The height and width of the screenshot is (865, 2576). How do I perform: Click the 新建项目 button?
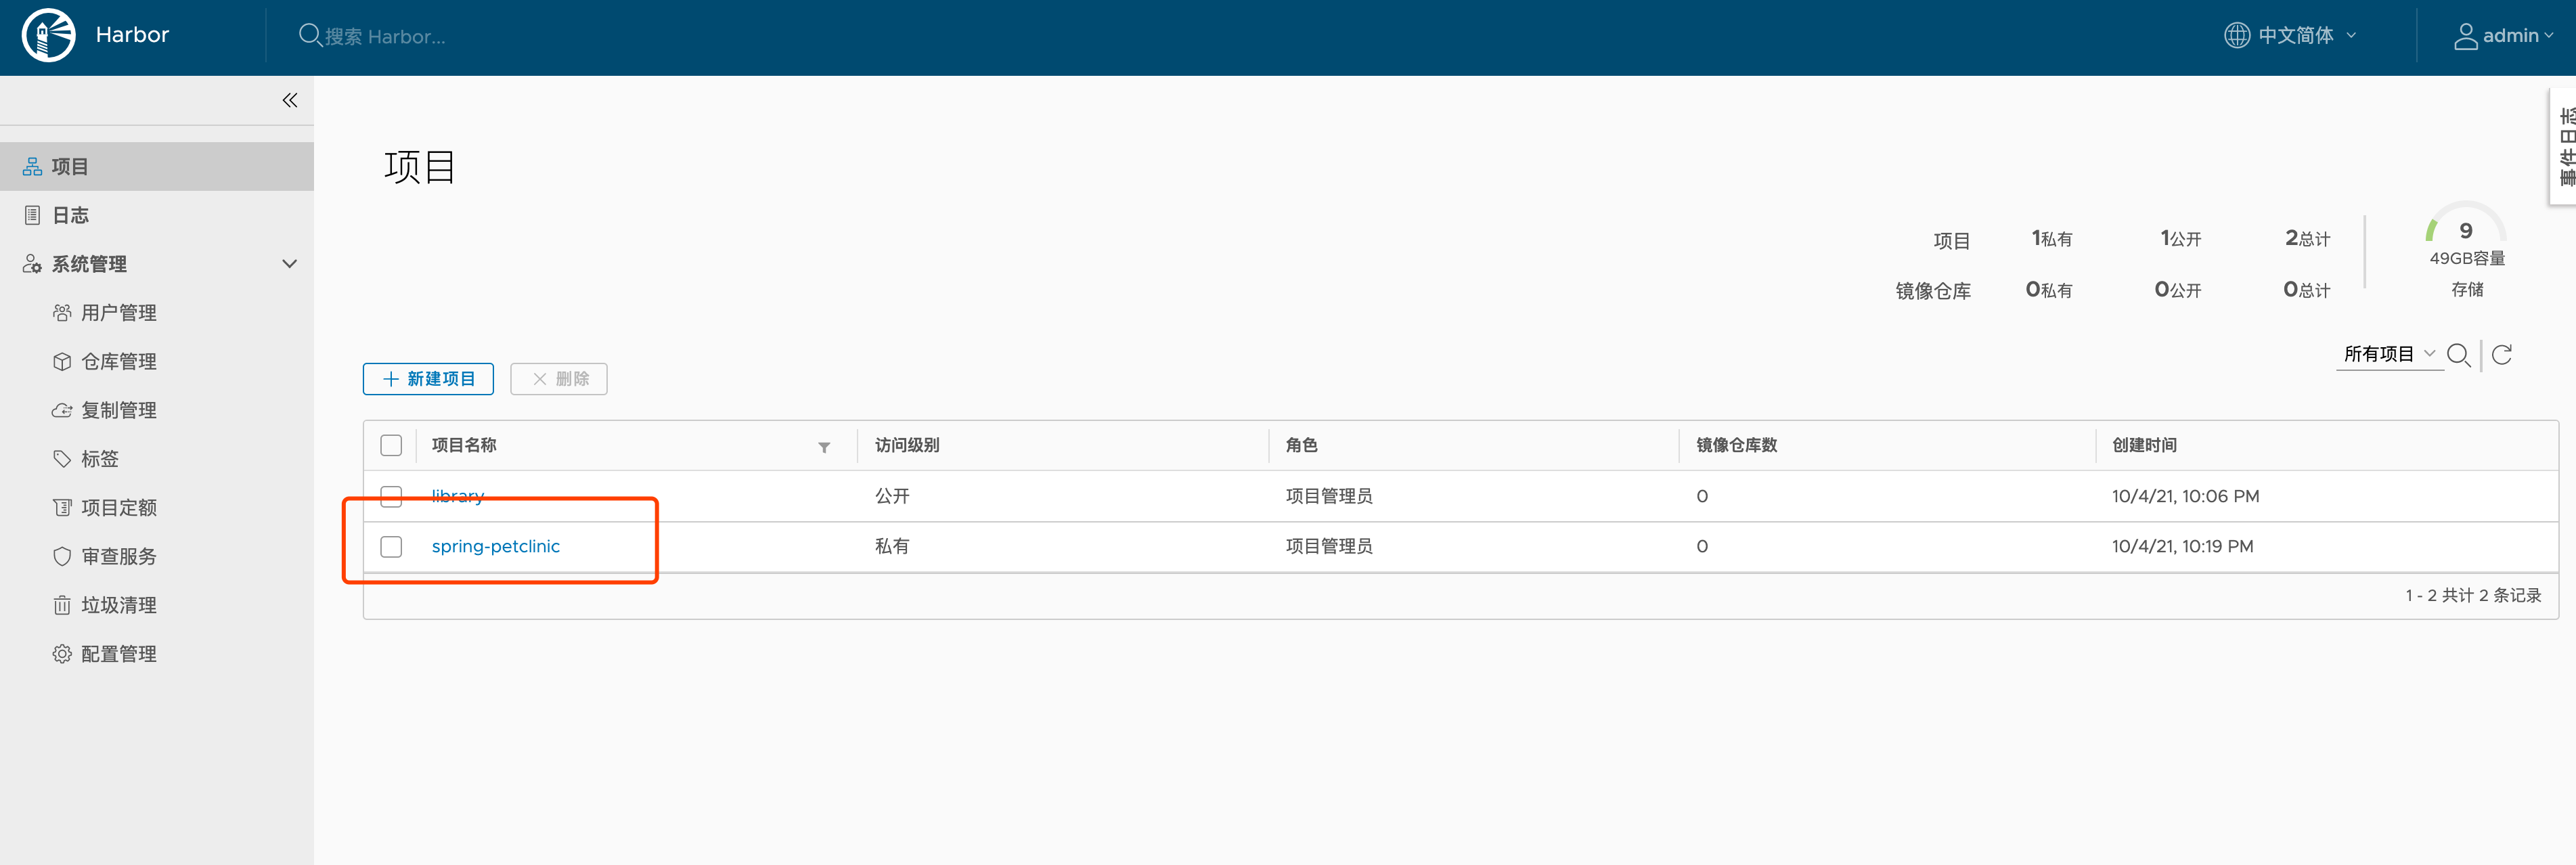click(428, 379)
